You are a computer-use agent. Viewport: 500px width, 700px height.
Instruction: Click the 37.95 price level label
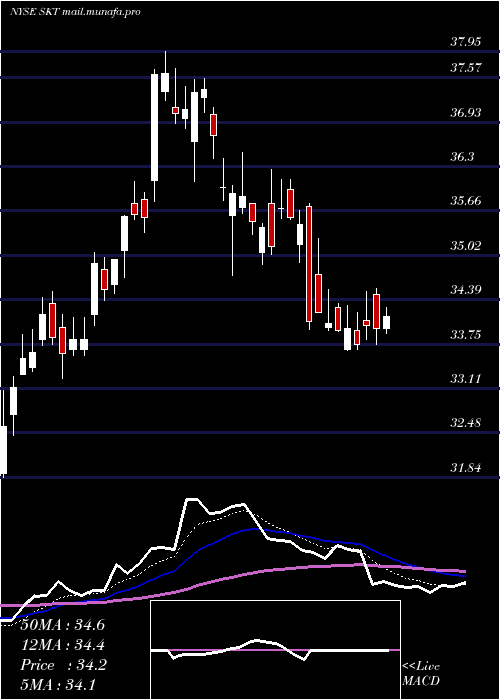point(465,42)
